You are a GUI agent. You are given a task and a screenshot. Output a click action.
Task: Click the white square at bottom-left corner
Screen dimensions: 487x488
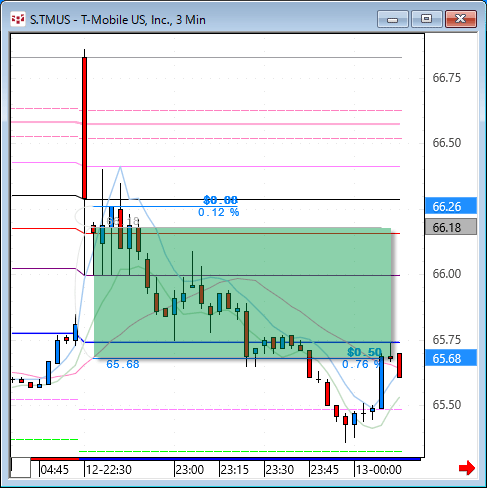(x=21, y=468)
